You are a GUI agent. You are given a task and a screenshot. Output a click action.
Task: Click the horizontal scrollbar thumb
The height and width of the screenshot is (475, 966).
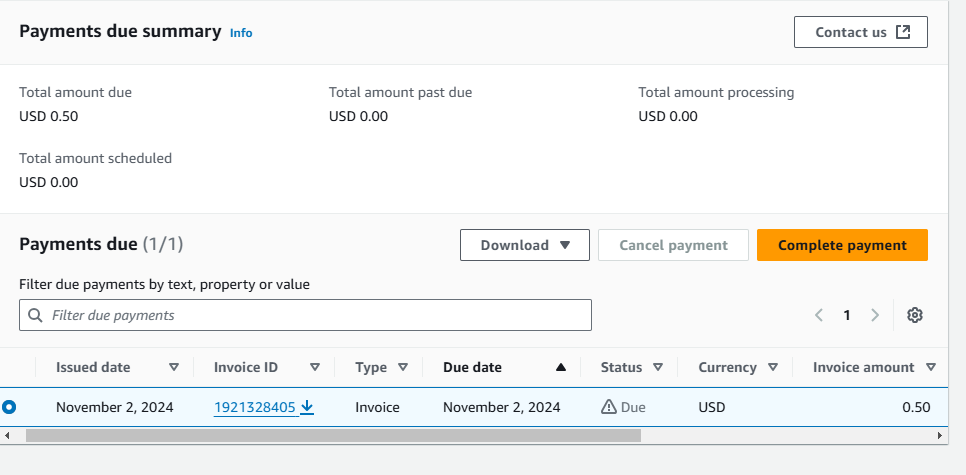point(332,435)
